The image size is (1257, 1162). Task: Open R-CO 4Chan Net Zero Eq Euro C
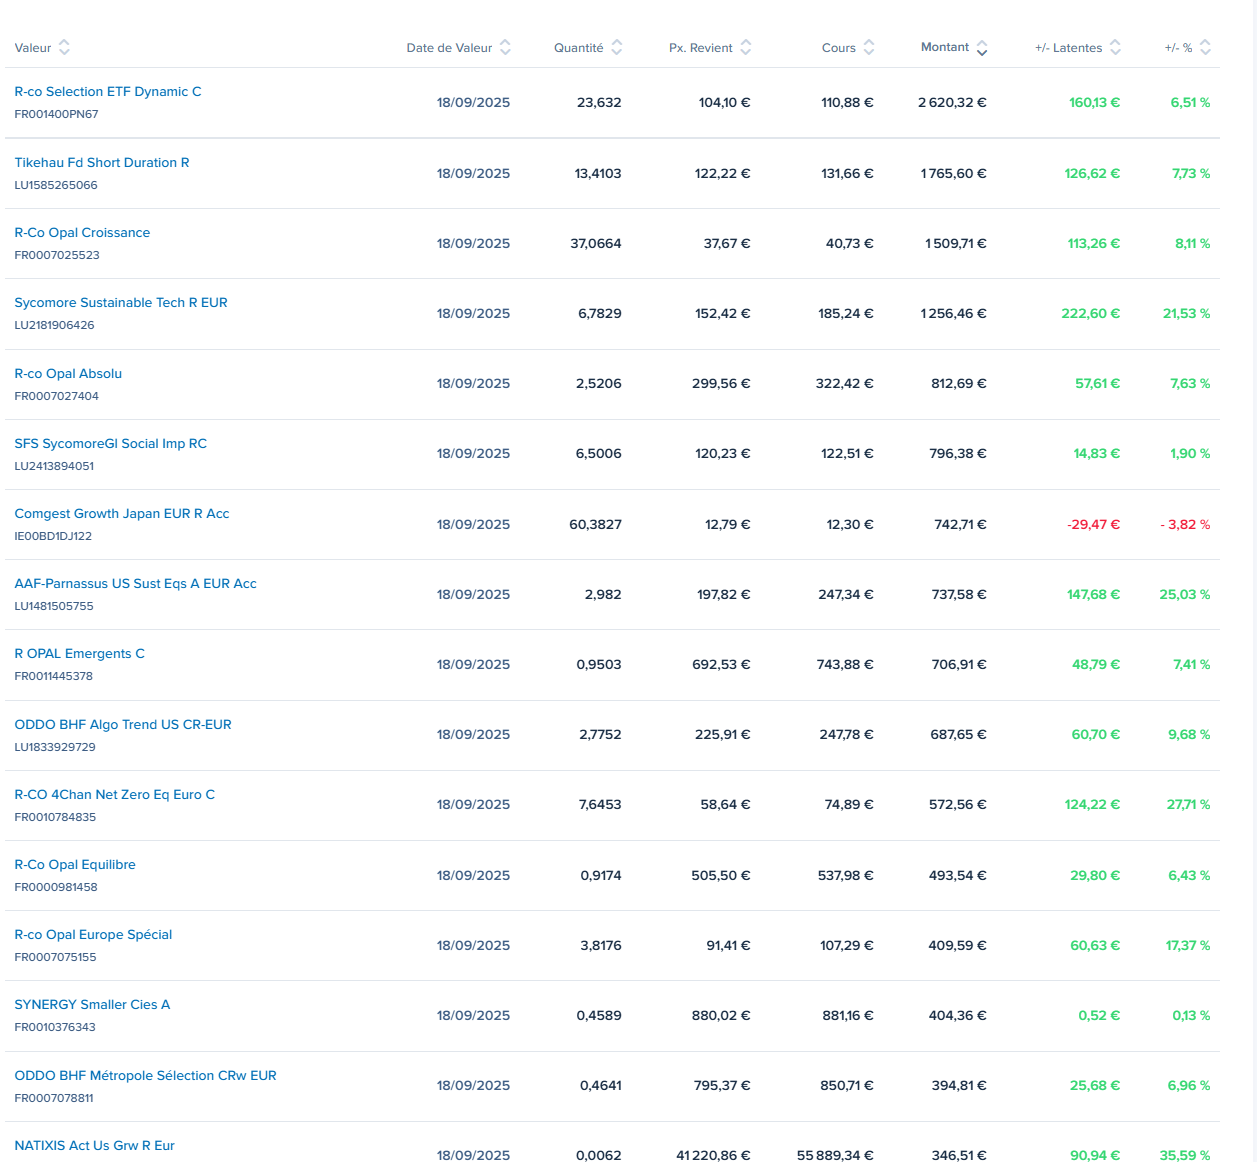[115, 794]
